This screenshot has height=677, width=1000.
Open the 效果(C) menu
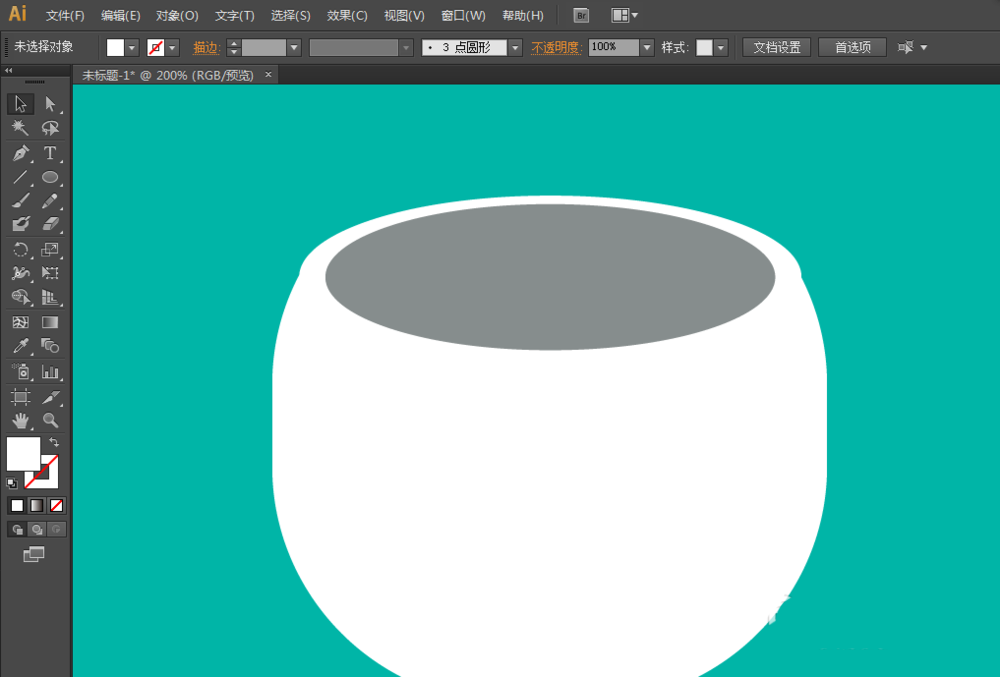(x=347, y=16)
